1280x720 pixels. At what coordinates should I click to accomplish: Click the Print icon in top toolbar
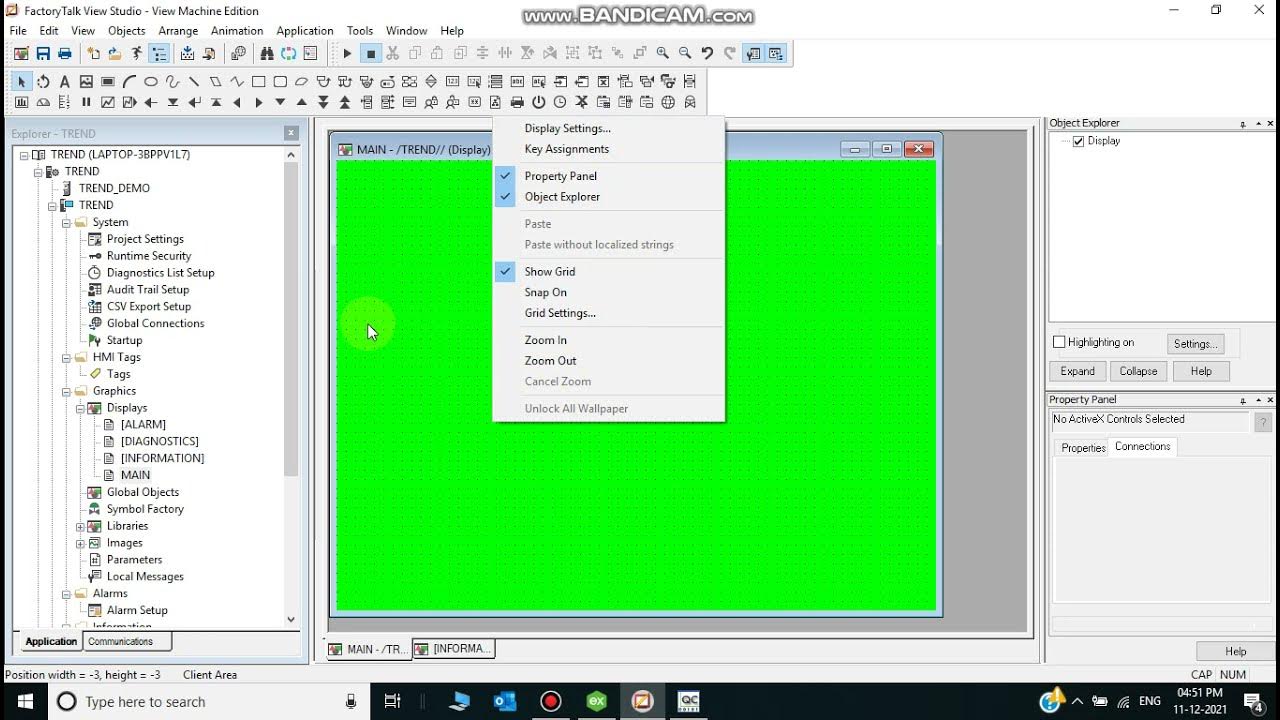coord(65,54)
